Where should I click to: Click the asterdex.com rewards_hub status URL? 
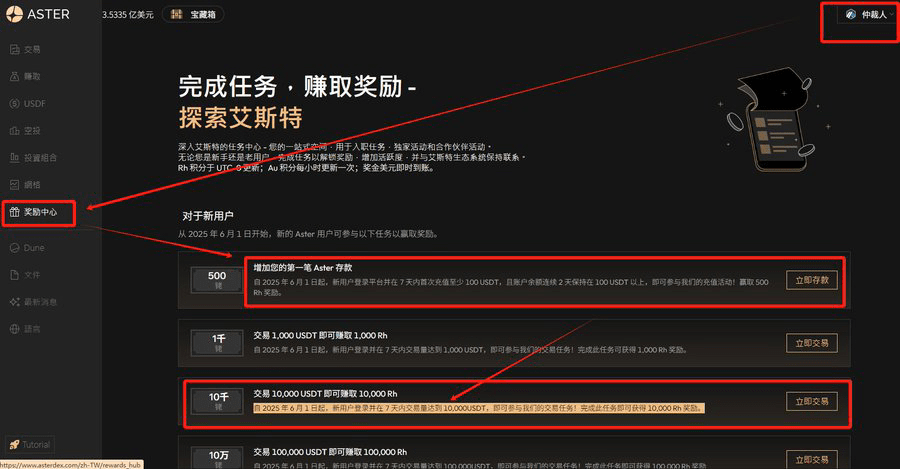[x=71, y=465]
